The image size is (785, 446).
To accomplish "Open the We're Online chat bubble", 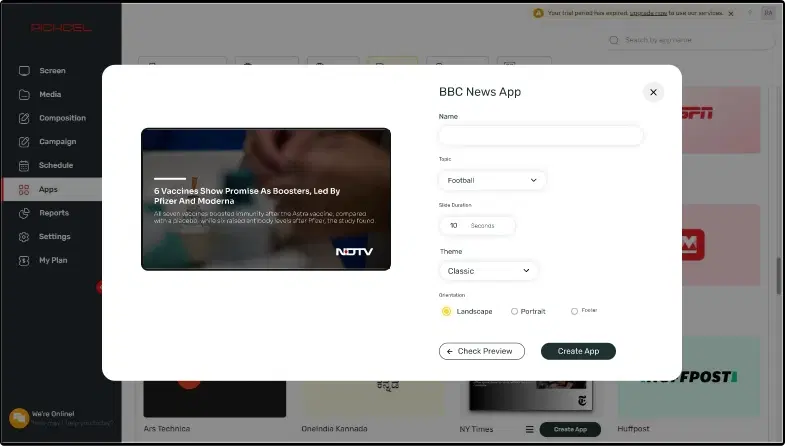I will [x=19, y=418].
